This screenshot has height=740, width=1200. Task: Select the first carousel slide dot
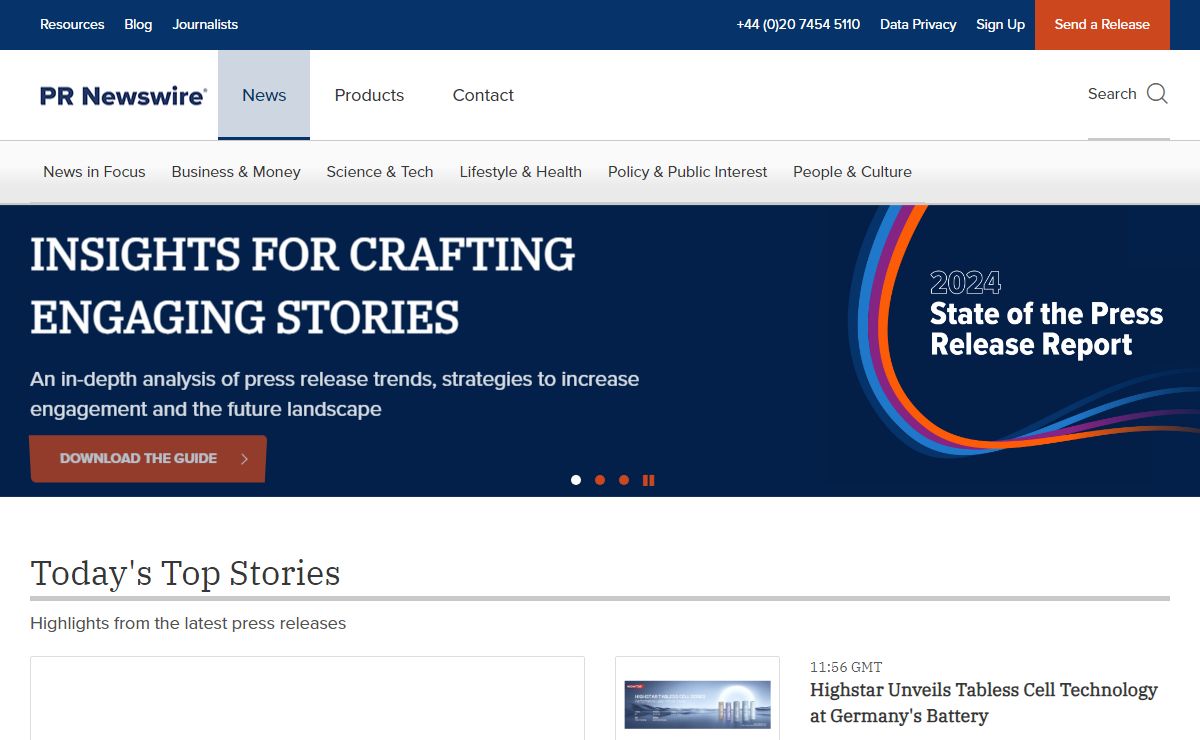click(576, 480)
